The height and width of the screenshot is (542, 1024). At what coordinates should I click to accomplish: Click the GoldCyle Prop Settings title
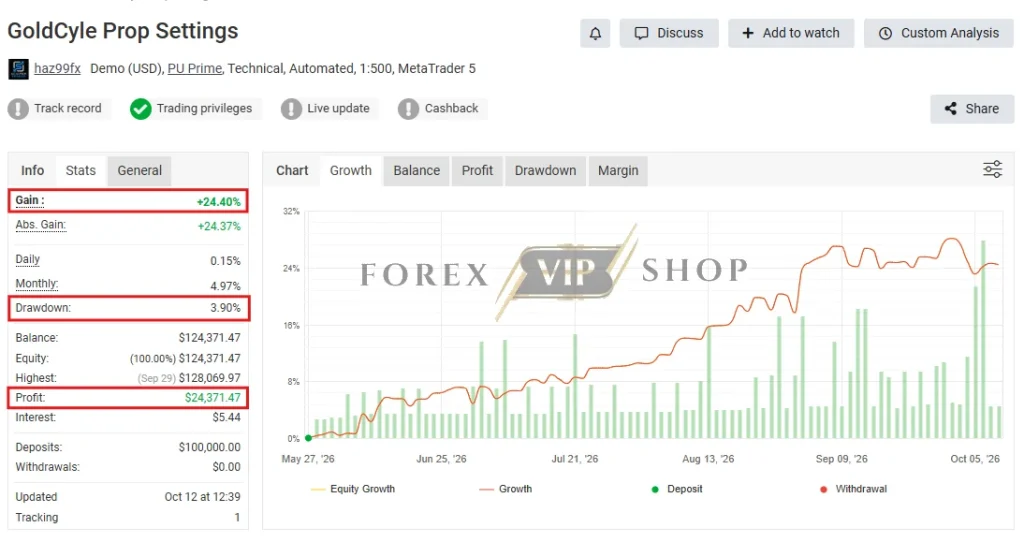pos(123,31)
